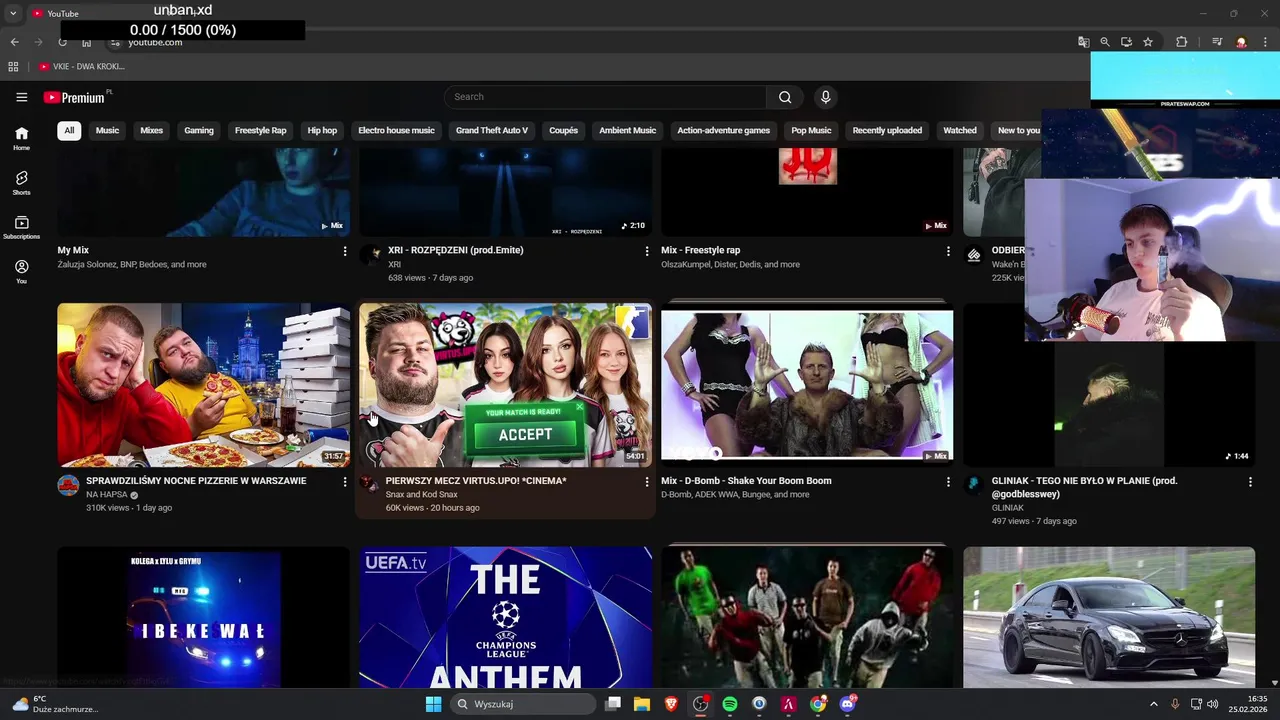Screen dimensions: 1280x720
Task: Select the Ambient Music filter chip
Action: click(x=627, y=130)
